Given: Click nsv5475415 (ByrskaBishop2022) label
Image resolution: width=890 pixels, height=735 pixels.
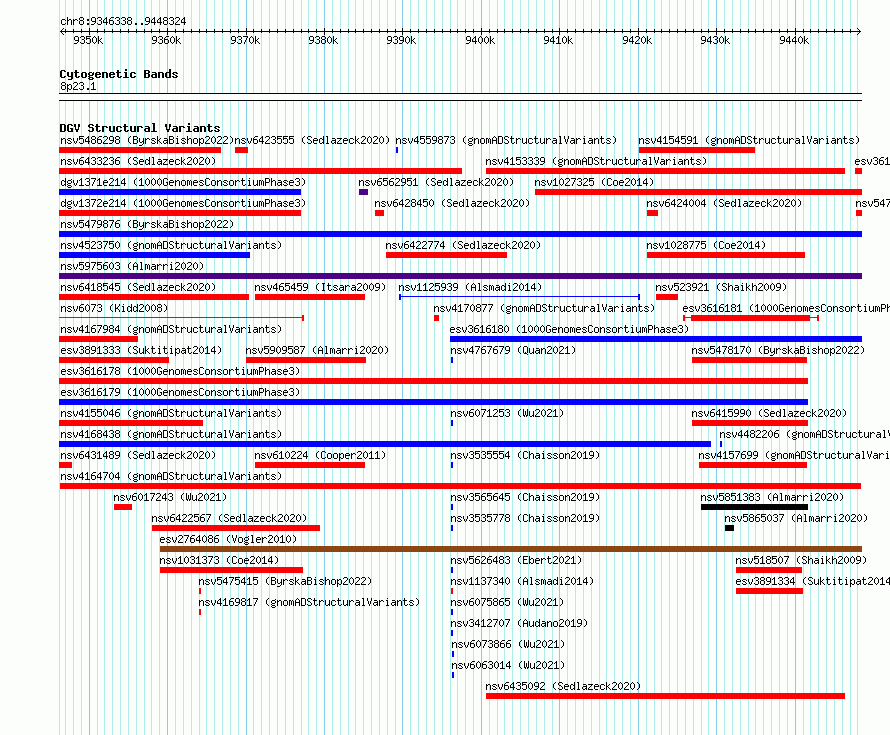Looking at the screenshot, I should [285, 581].
